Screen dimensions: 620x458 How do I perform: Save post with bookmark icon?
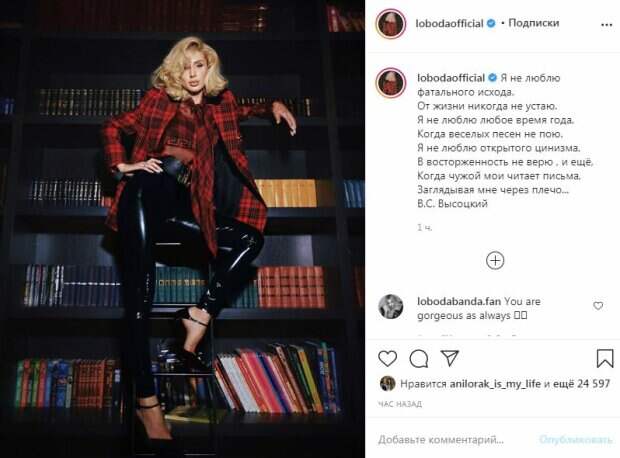605,358
